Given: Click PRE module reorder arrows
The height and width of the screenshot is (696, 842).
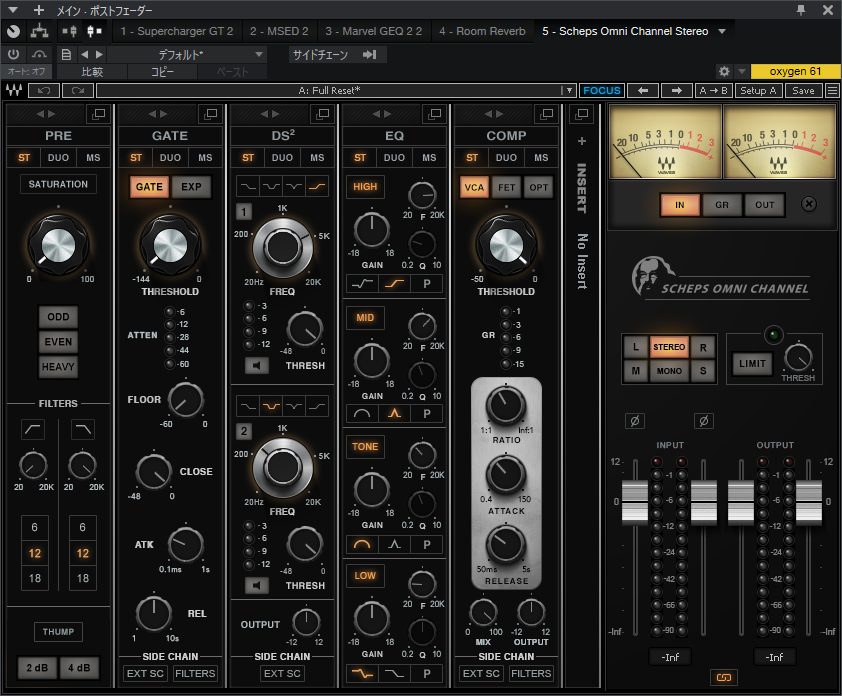Looking at the screenshot, I should 46,114.
